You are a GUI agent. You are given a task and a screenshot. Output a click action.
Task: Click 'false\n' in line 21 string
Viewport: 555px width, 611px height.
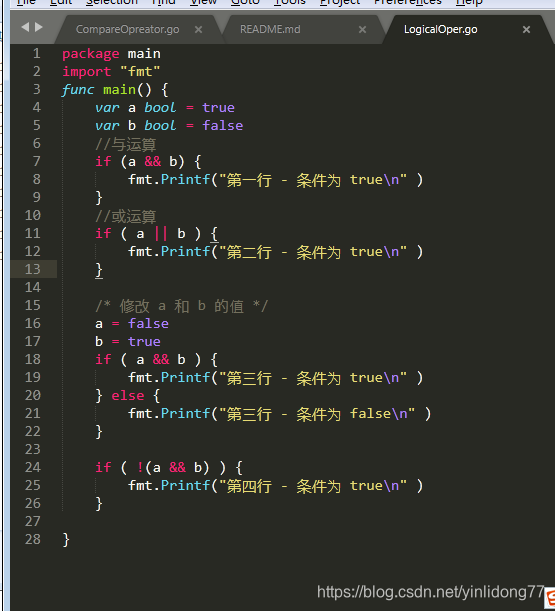point(378,413)
